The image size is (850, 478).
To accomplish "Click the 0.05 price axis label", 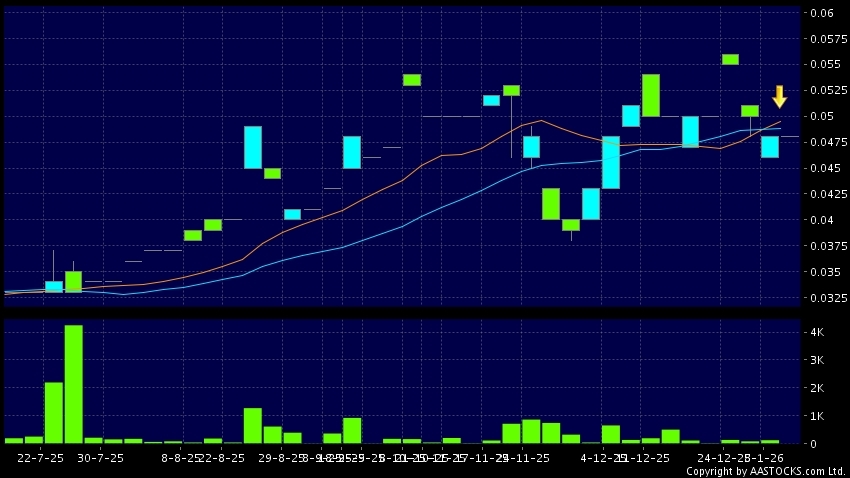I will [x=822, y=116].
